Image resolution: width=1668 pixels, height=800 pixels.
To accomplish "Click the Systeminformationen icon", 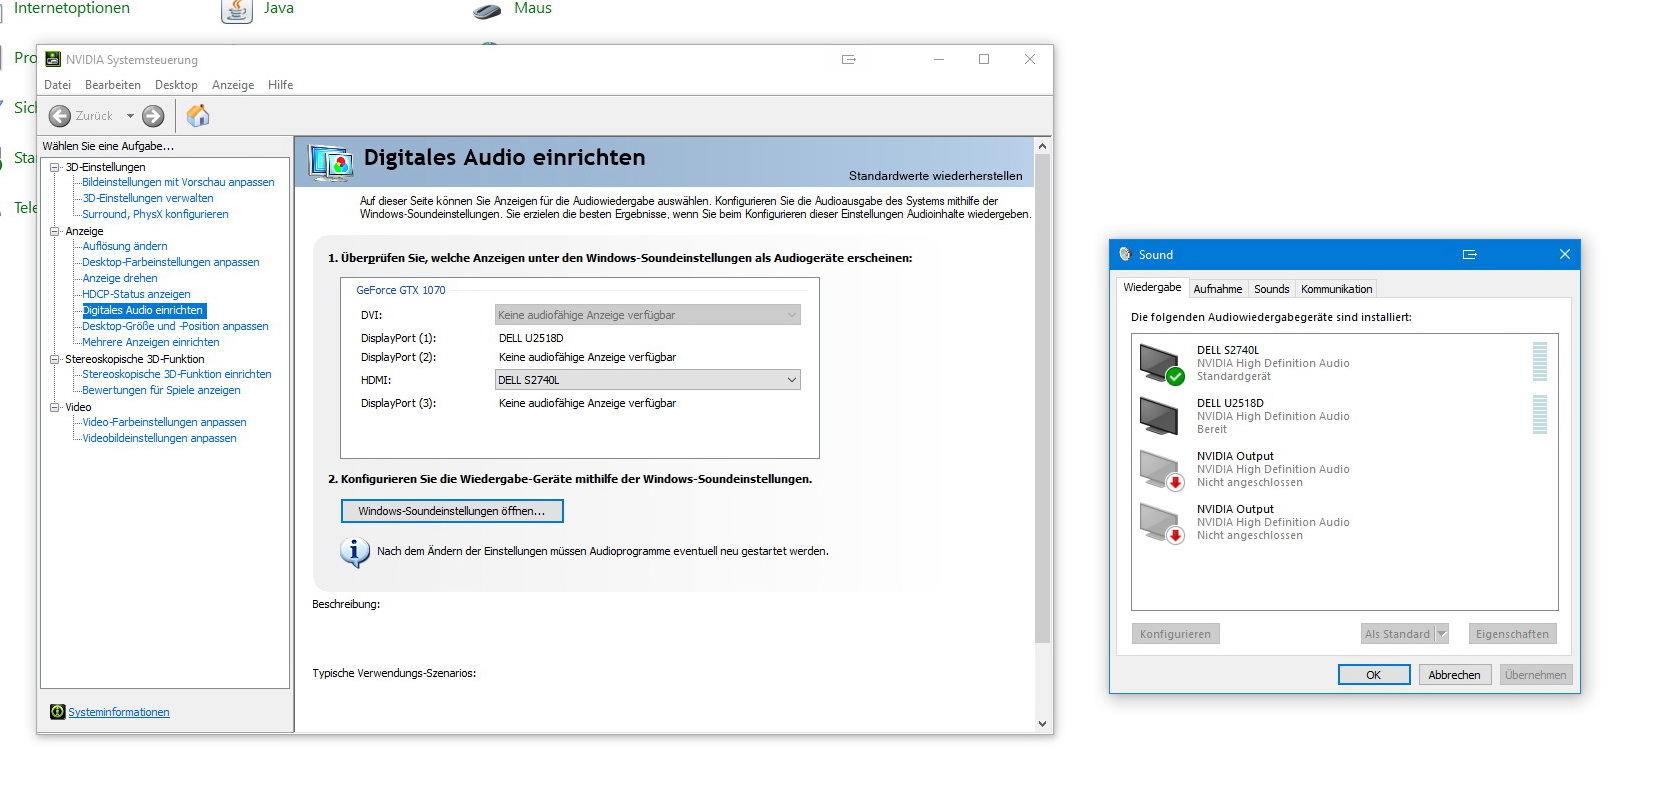I will 57,712.
